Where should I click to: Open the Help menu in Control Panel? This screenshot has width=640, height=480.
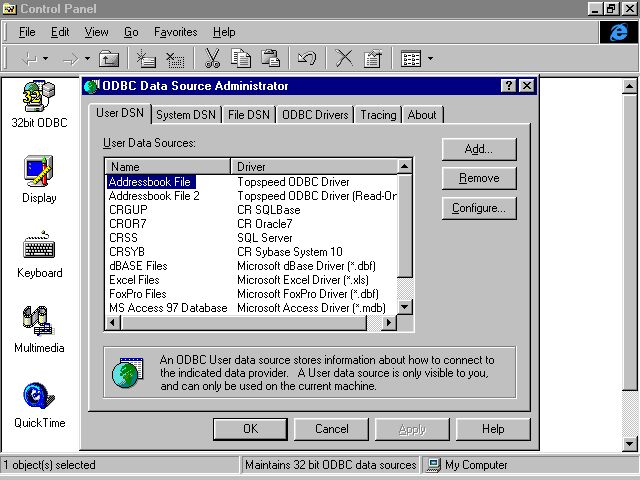224,32
